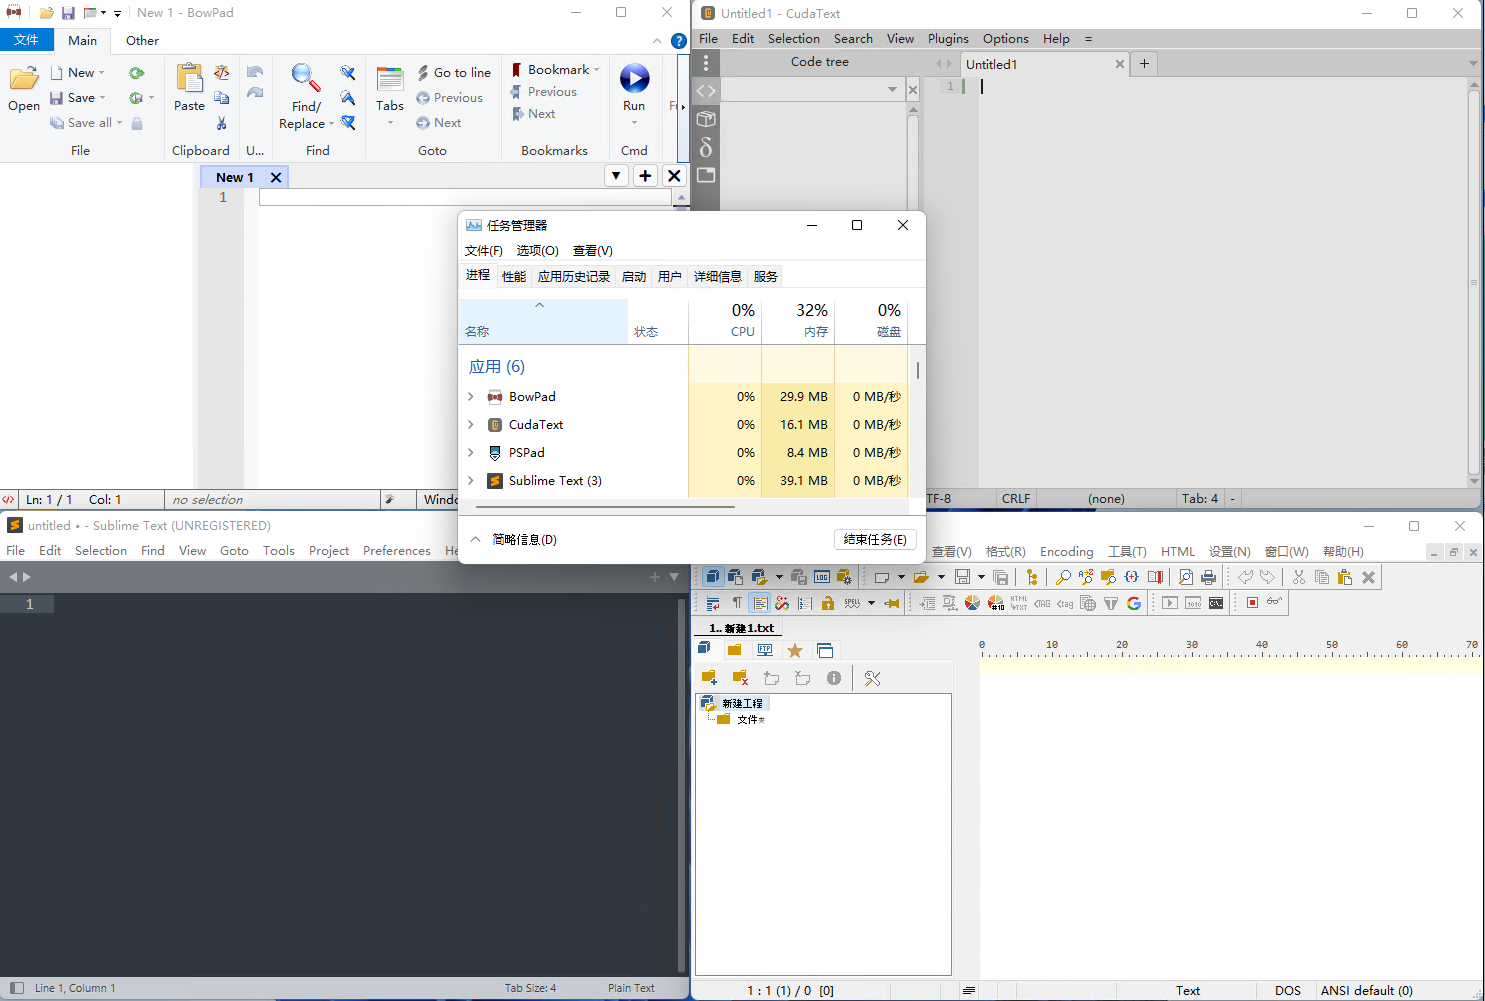Toggle spell check icon in PSPad
1485x1001 pixels.
point(852,603)
